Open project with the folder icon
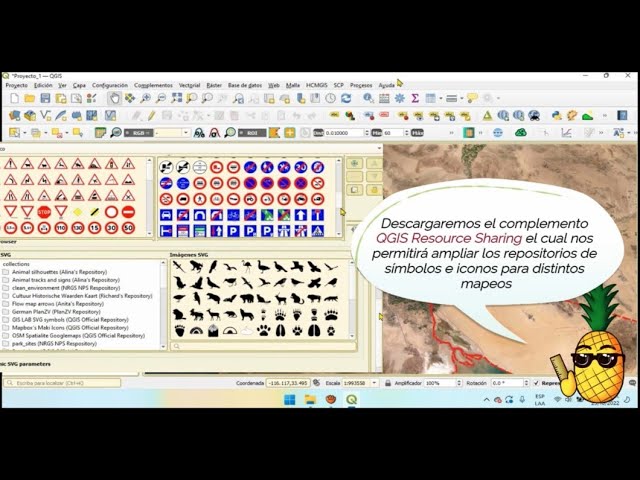640x480 pixels. (x=29, y=98)
